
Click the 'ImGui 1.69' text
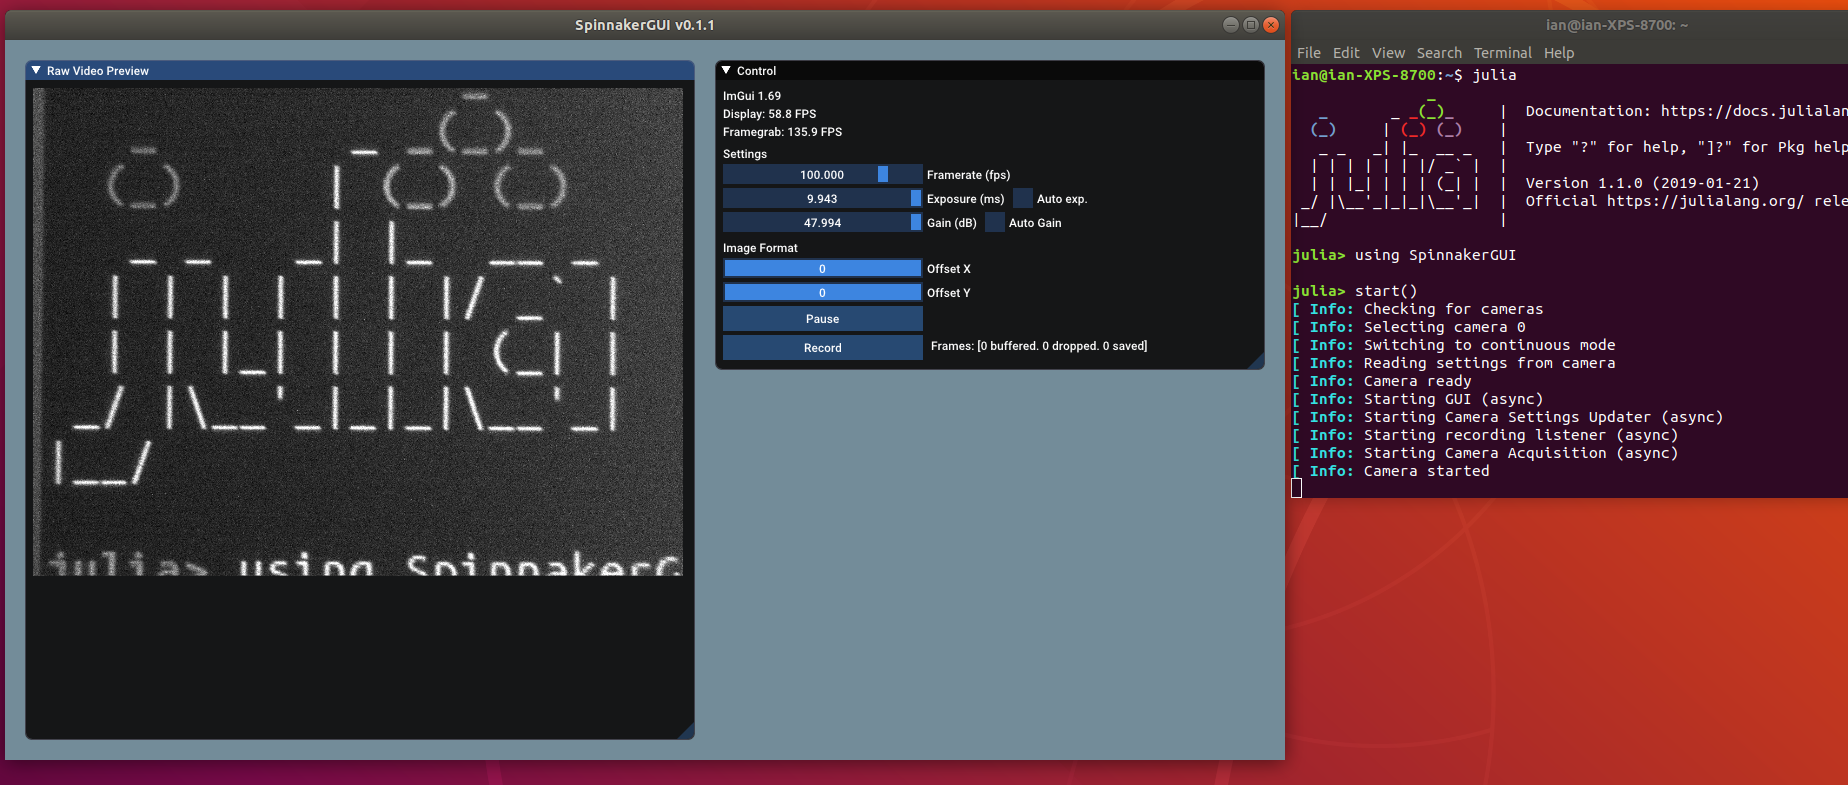pos(752,96)
